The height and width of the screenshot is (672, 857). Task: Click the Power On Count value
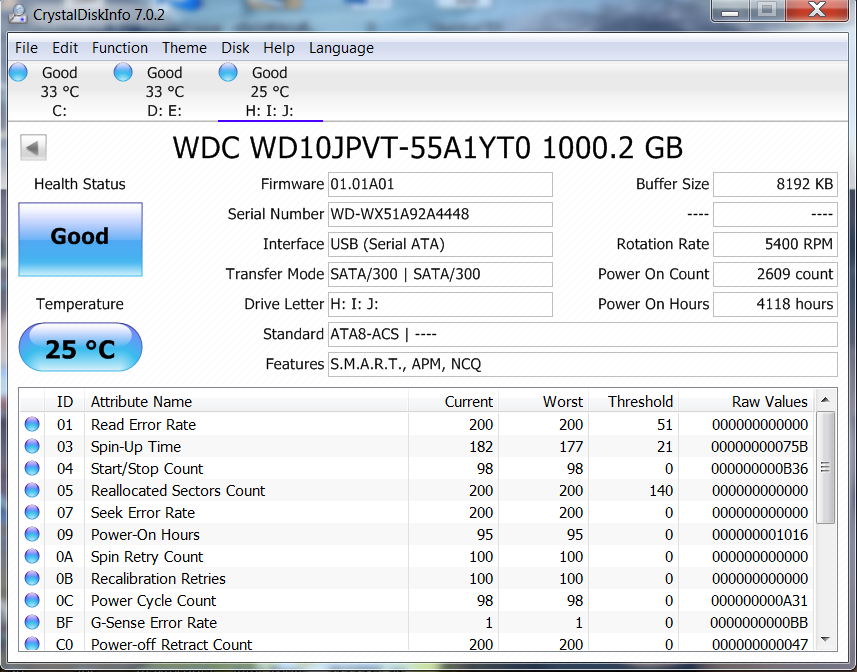point(775,274)
